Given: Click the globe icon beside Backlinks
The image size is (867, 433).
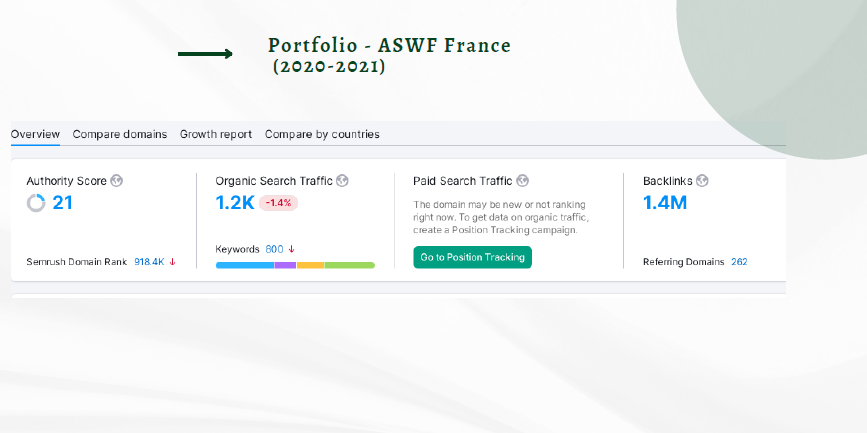Looking at the screenshot, I should [702, 181].
